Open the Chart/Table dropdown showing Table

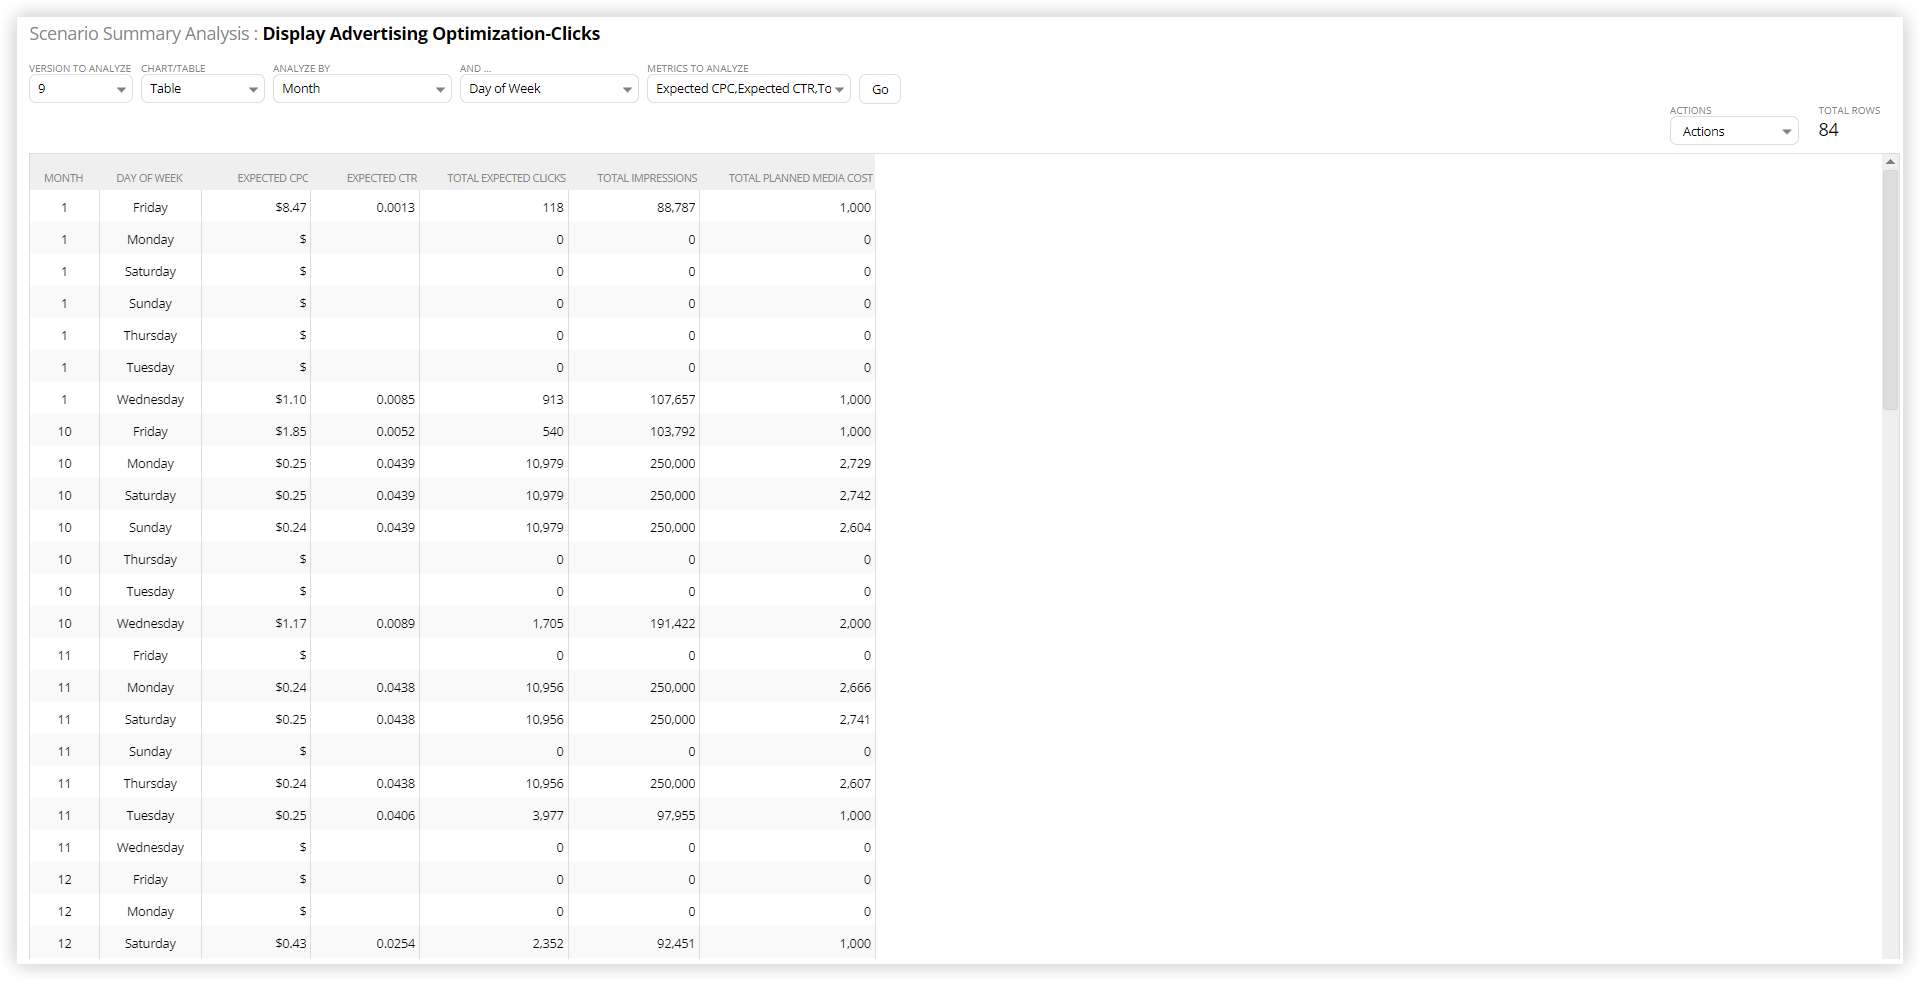[x=202, y=89]
